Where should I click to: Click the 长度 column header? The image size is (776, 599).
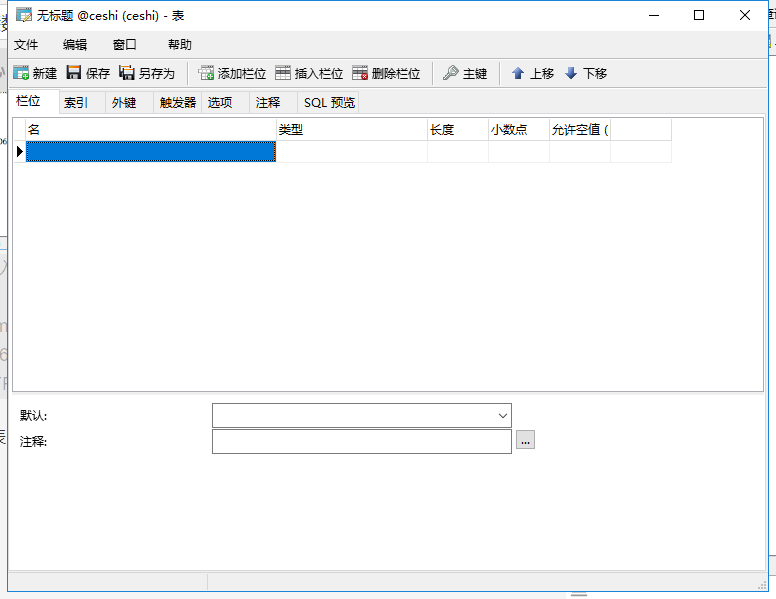458,130
